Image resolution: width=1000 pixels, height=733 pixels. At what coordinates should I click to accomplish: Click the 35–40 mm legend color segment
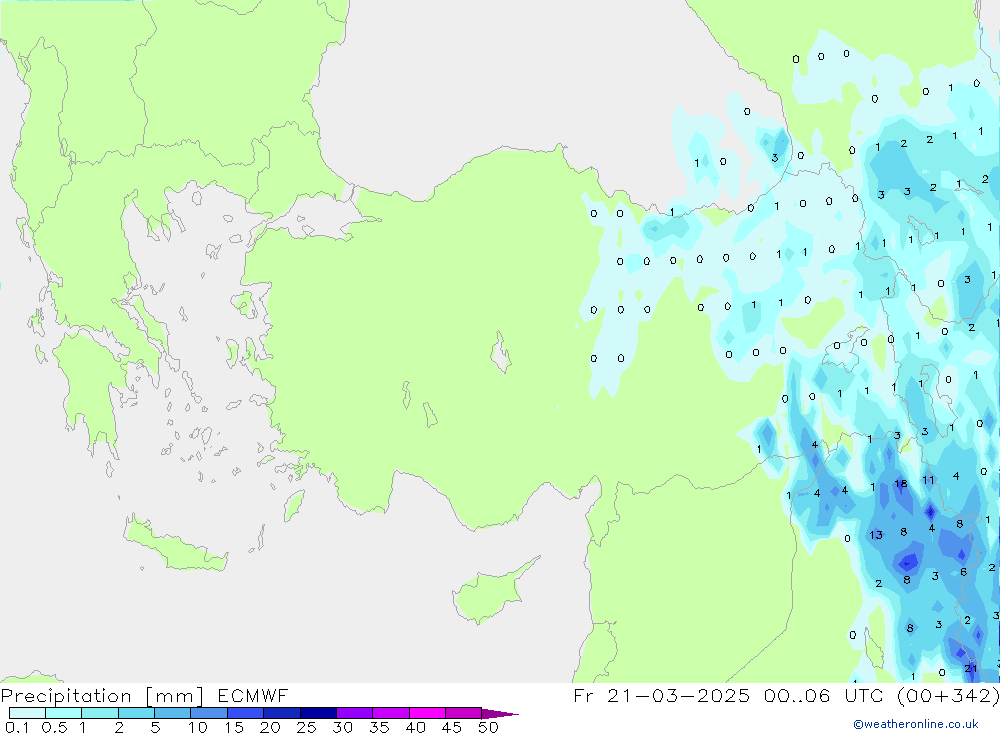click(391, 713)
